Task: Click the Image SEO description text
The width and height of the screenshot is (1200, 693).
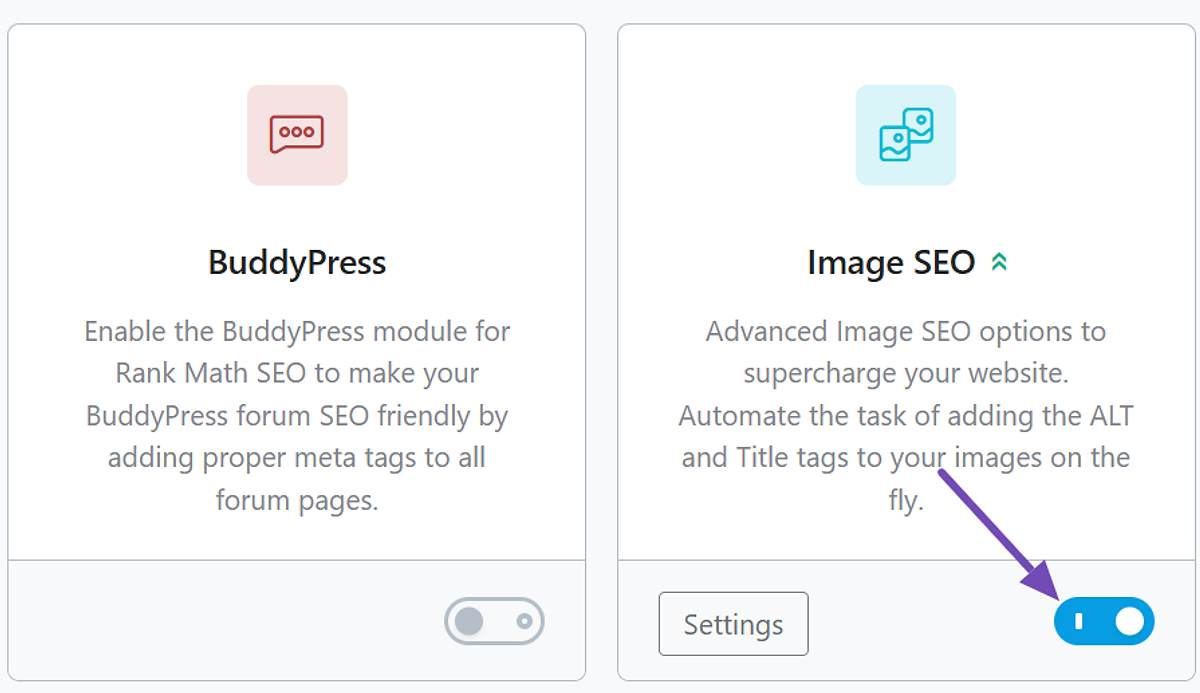Action: click(906, 415)
